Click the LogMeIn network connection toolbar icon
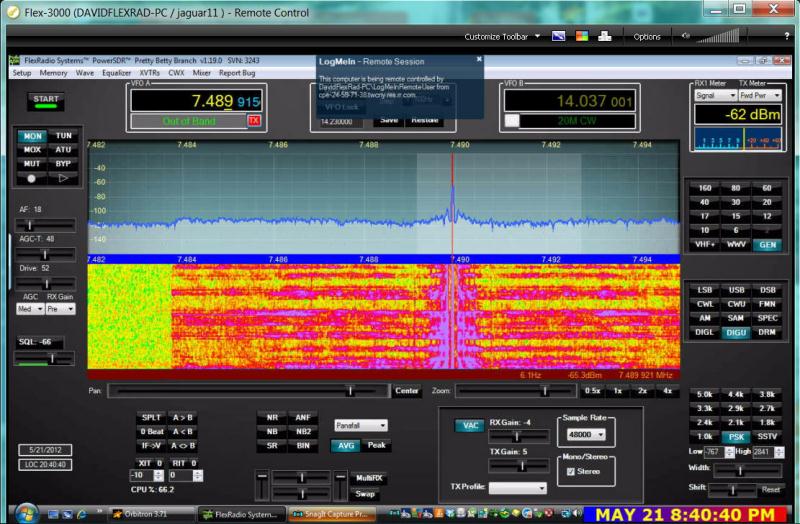The width and height of the screenshot is (800, 524). coord(605,36)
